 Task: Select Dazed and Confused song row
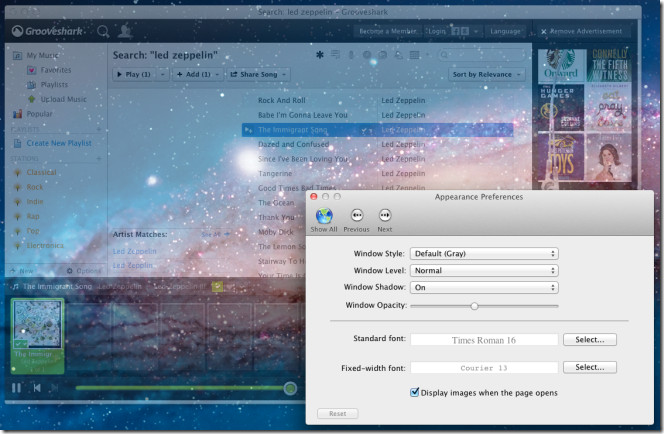click(x=378, y=144)
